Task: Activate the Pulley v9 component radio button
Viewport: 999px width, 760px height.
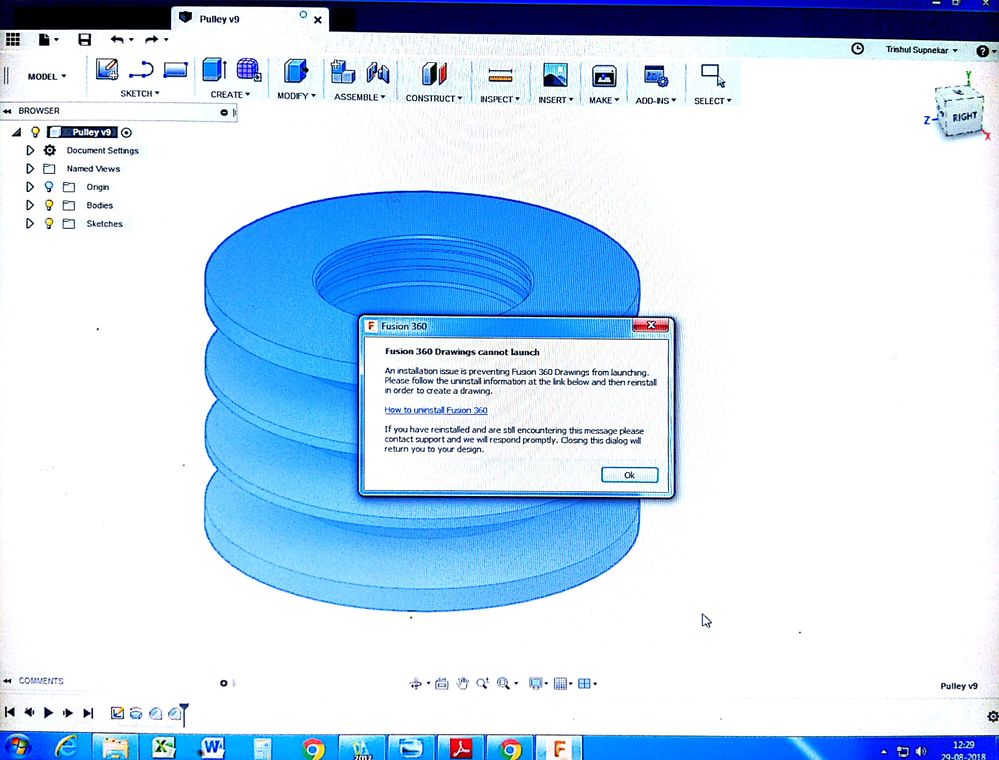Action: click(x=126, y=133)
